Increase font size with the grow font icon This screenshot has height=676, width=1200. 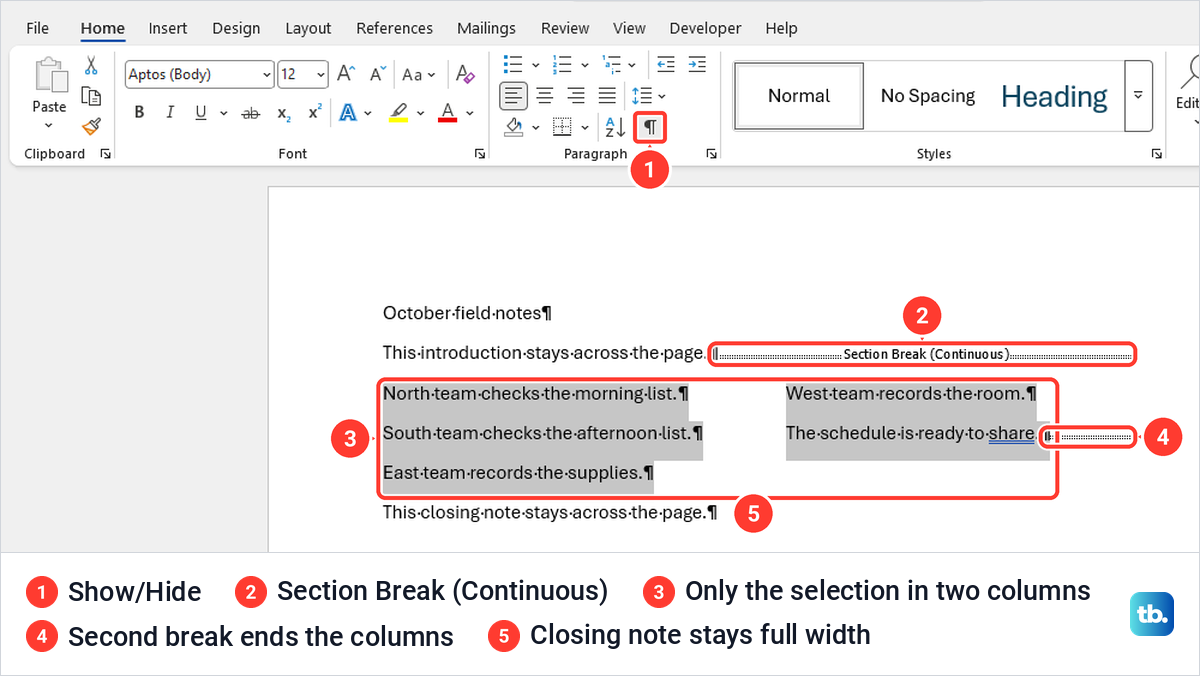coord(346,74)
